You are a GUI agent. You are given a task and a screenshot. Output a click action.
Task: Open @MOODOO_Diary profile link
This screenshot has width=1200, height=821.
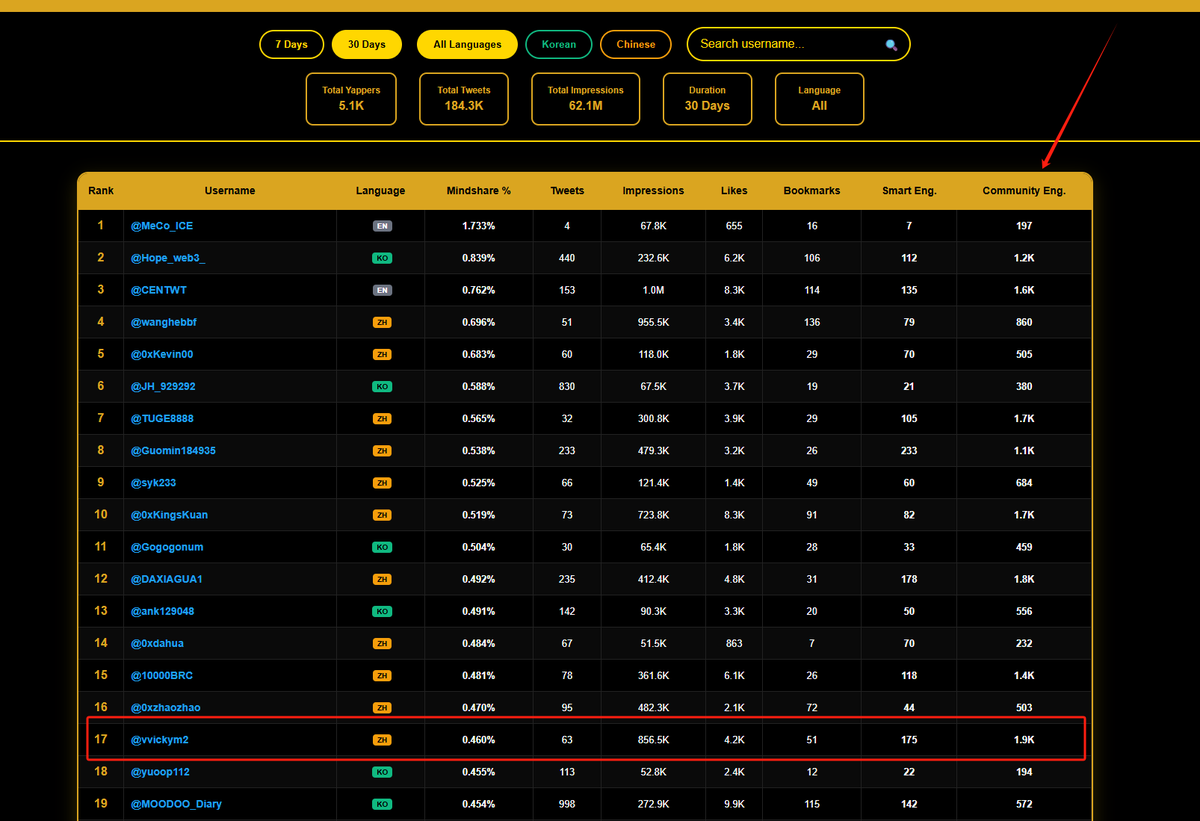[x=176, y=804]
